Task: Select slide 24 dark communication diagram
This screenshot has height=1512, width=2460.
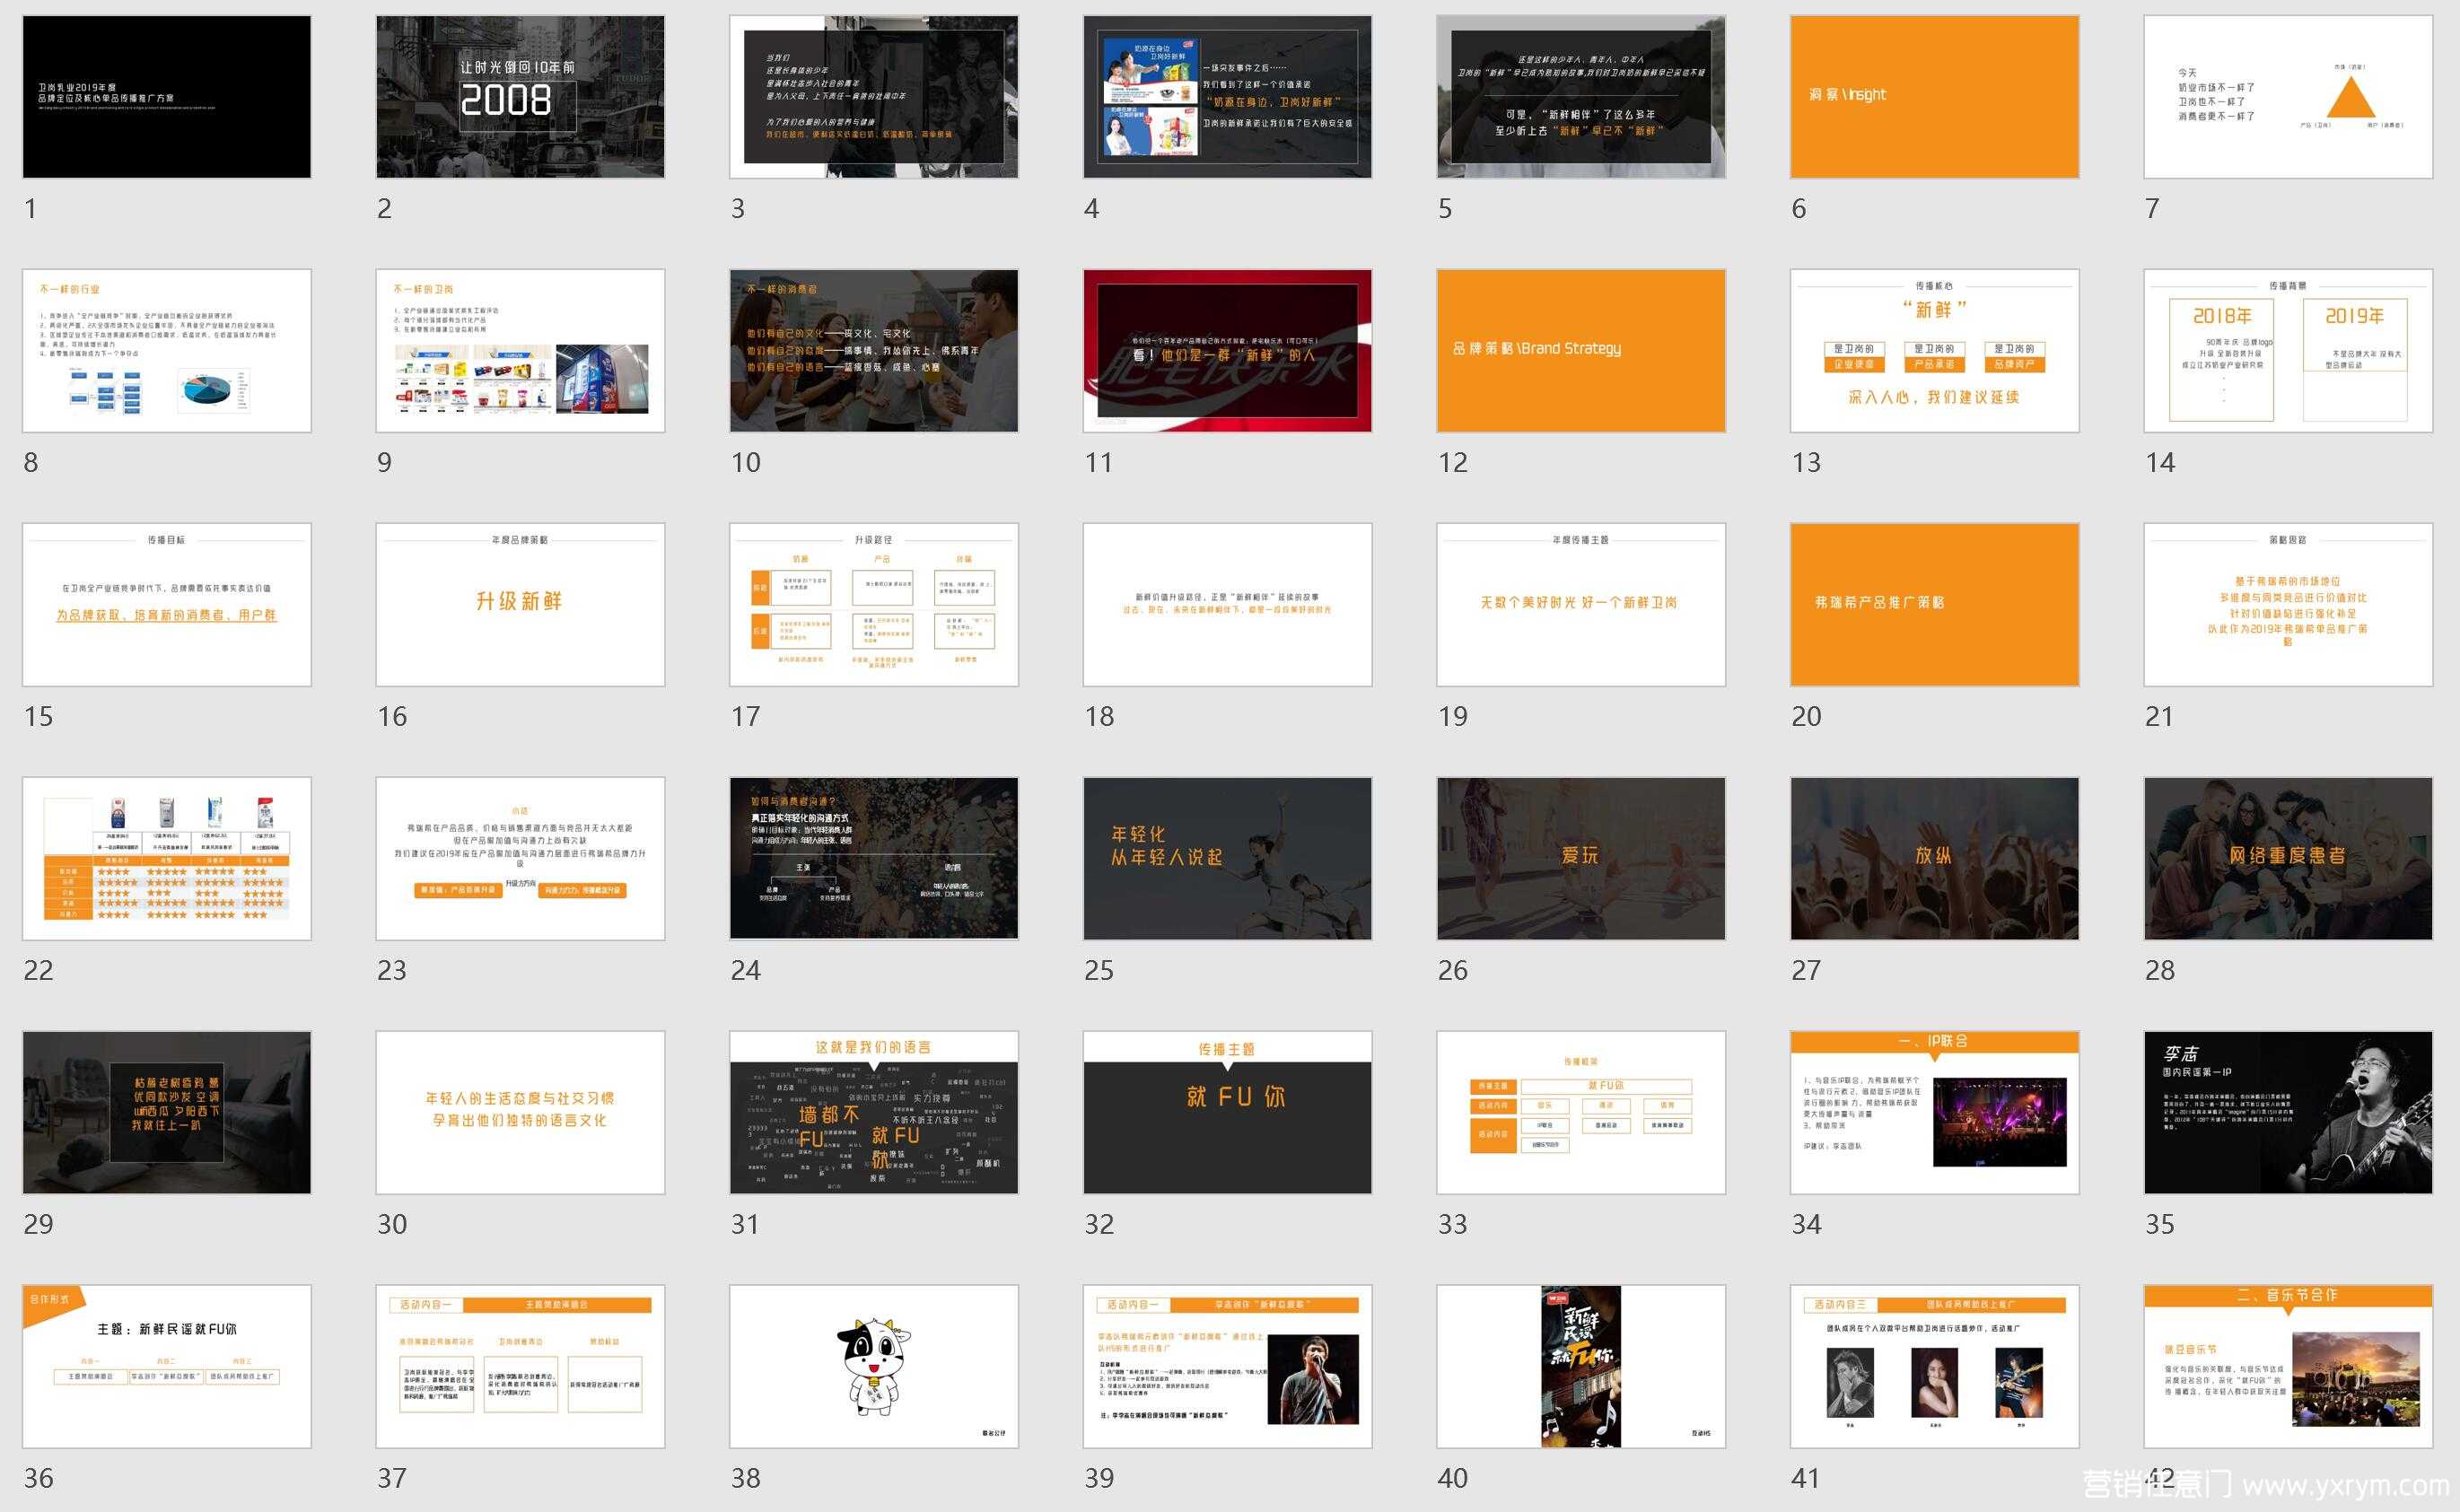Action: pyautogui.click(x=874, y=859)
